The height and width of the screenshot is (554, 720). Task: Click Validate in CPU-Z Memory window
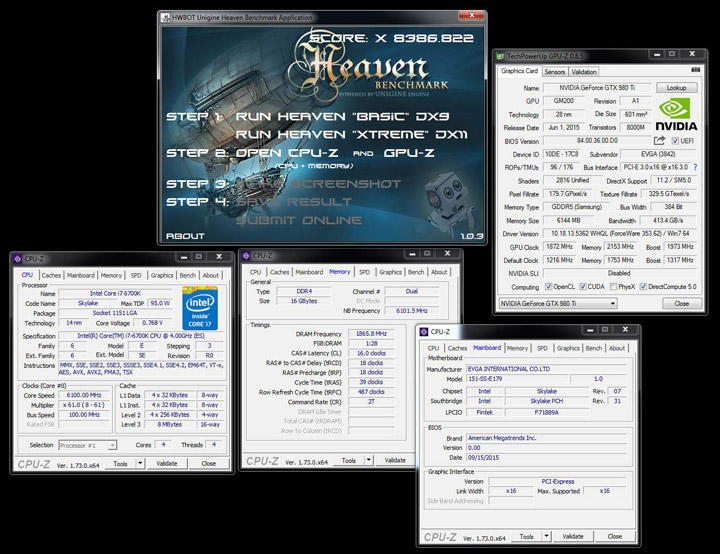coord(395,460)
